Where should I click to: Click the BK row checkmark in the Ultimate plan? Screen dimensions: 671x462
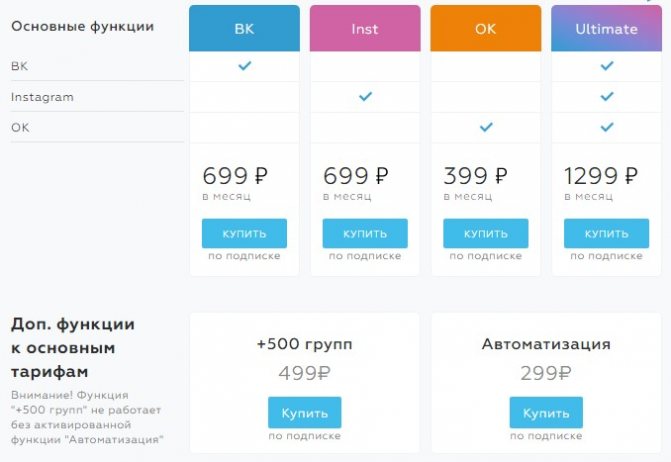607,66
